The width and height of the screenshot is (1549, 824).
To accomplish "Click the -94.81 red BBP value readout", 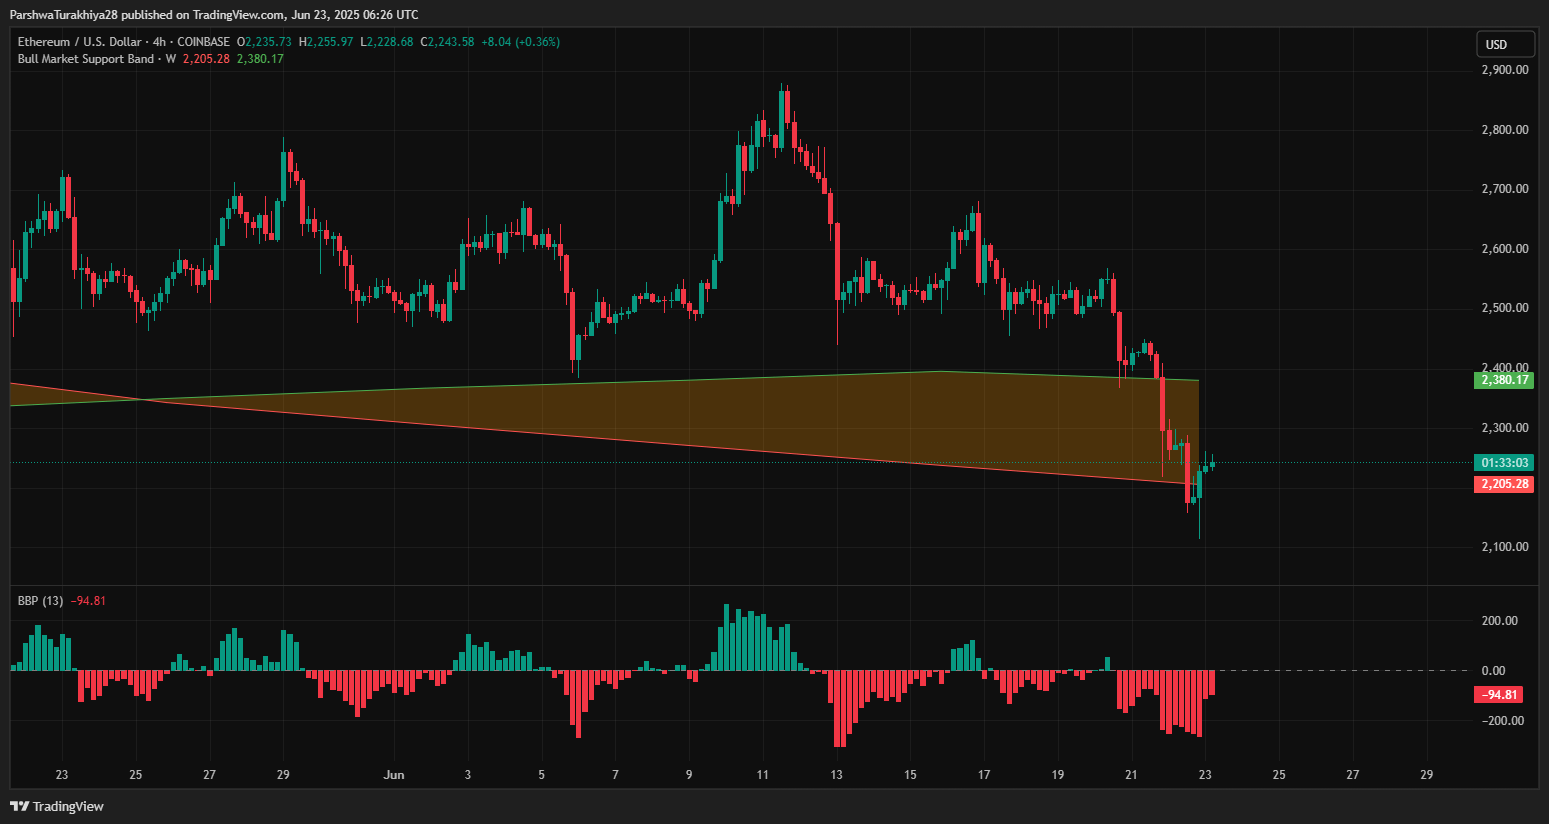I will [x=88, y=600].
